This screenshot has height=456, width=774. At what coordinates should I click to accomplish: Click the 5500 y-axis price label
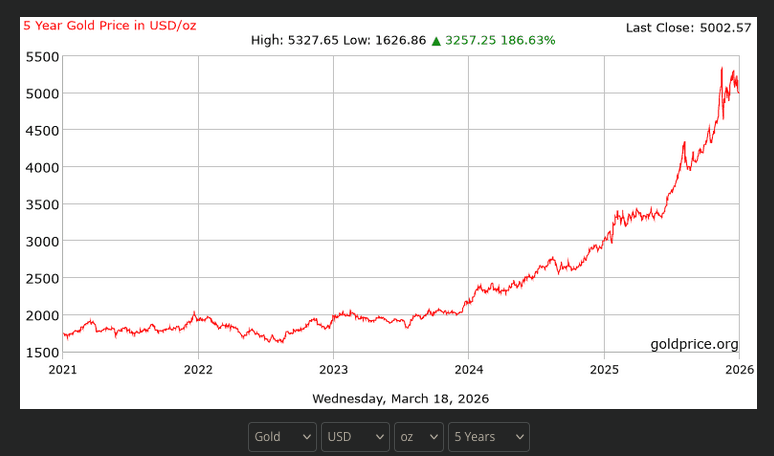(41, 57)
